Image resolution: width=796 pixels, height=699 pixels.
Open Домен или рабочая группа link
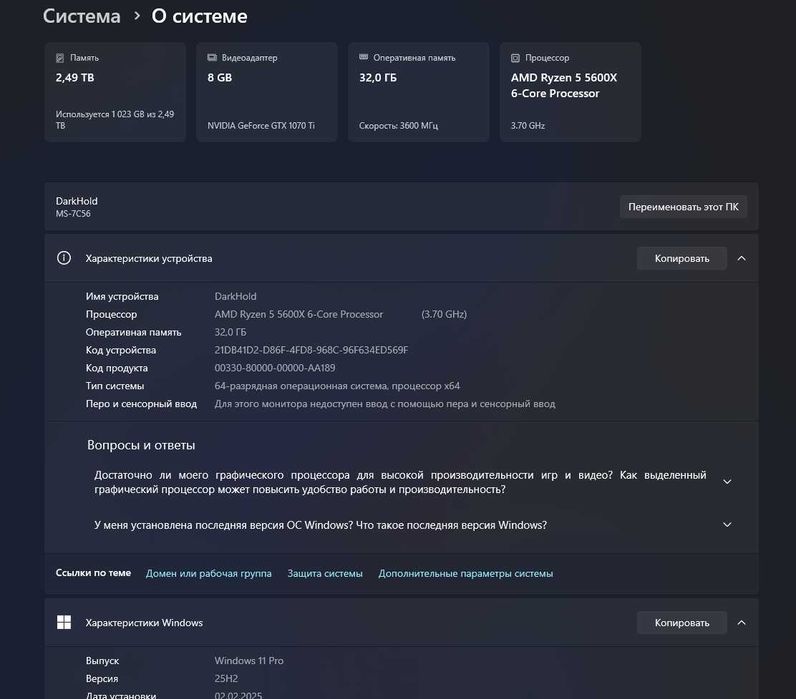[209, 573]
